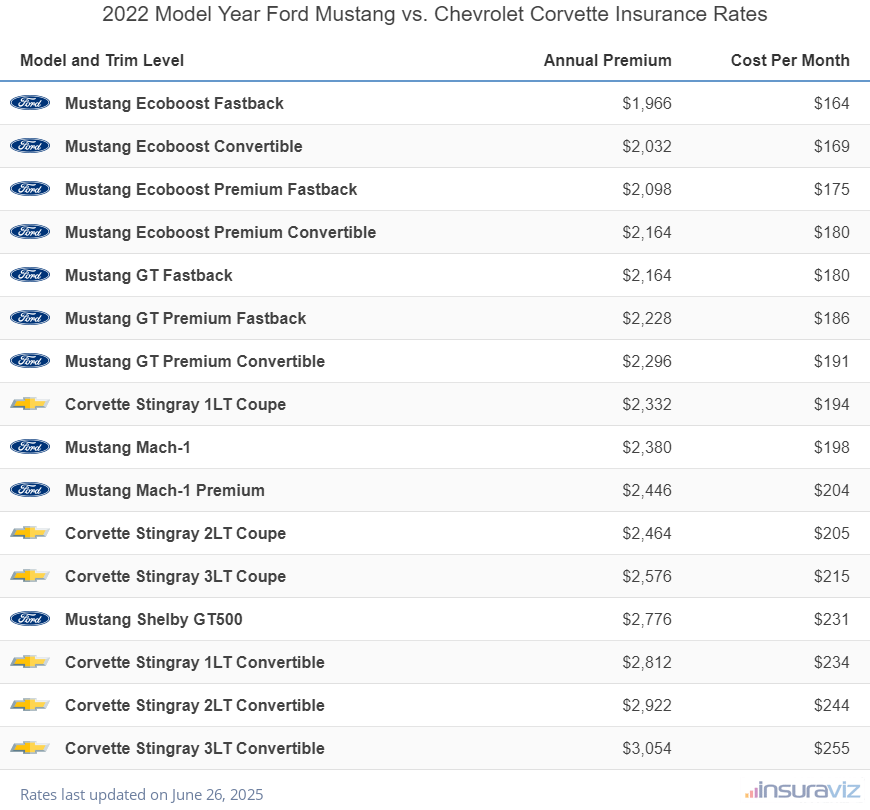Select the Corvette Stingray 2LT Convertible name
The image size is (870, 810).
(195, 705)
